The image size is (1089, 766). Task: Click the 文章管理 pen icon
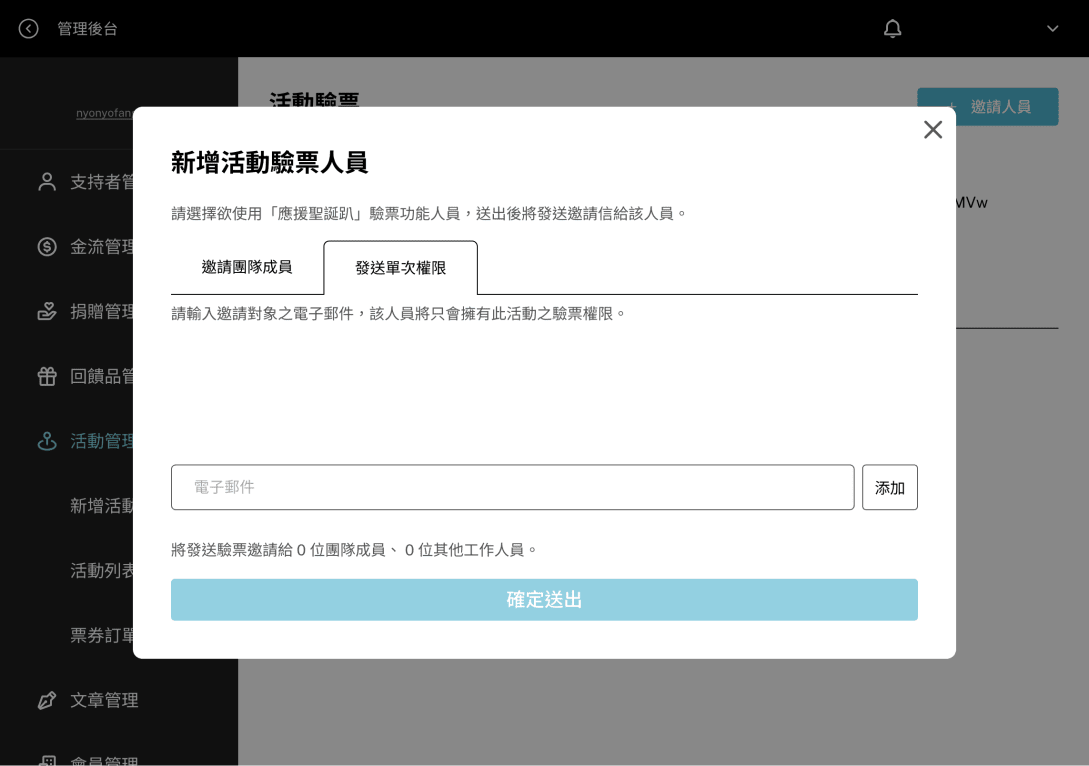(47, 700)
